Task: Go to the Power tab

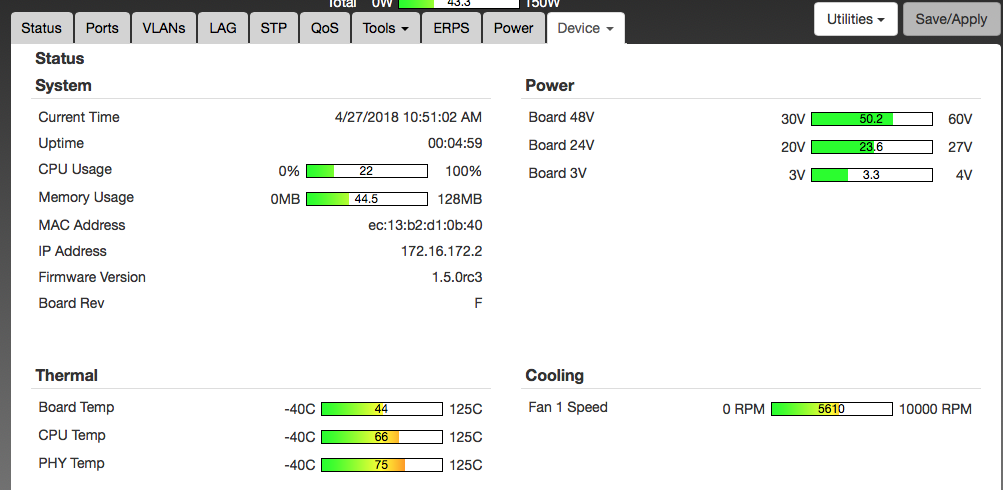Action: click(514, 28)
